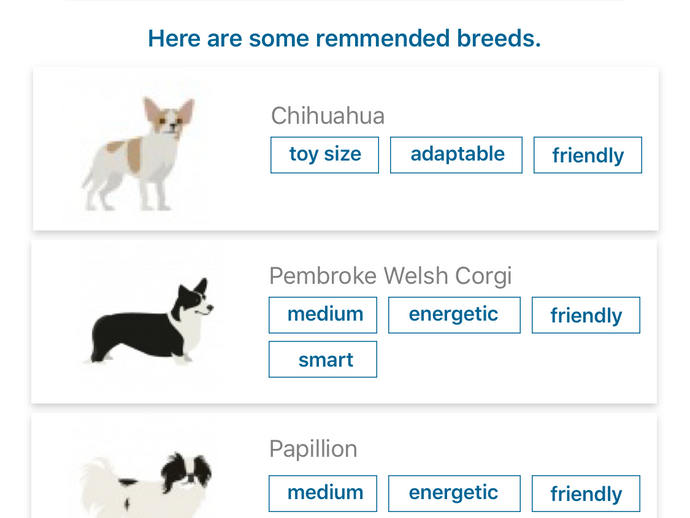The image size is (690, 518).
Task: Click the Corgi 'friendly' tag
Action: click(x=585, y=316)
